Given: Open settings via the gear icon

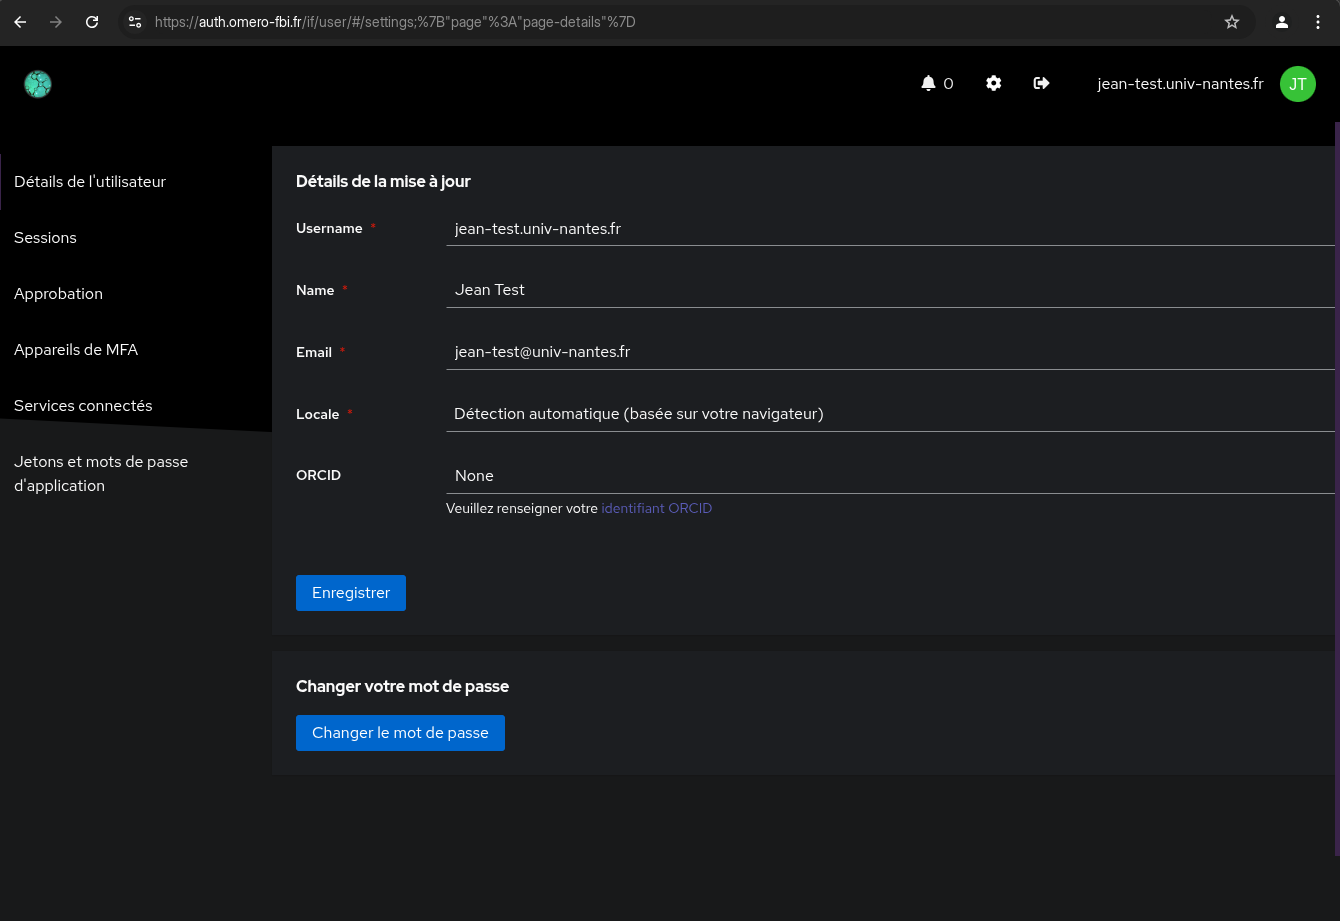Looking at the screenshot, I should [x=993, y=83].
